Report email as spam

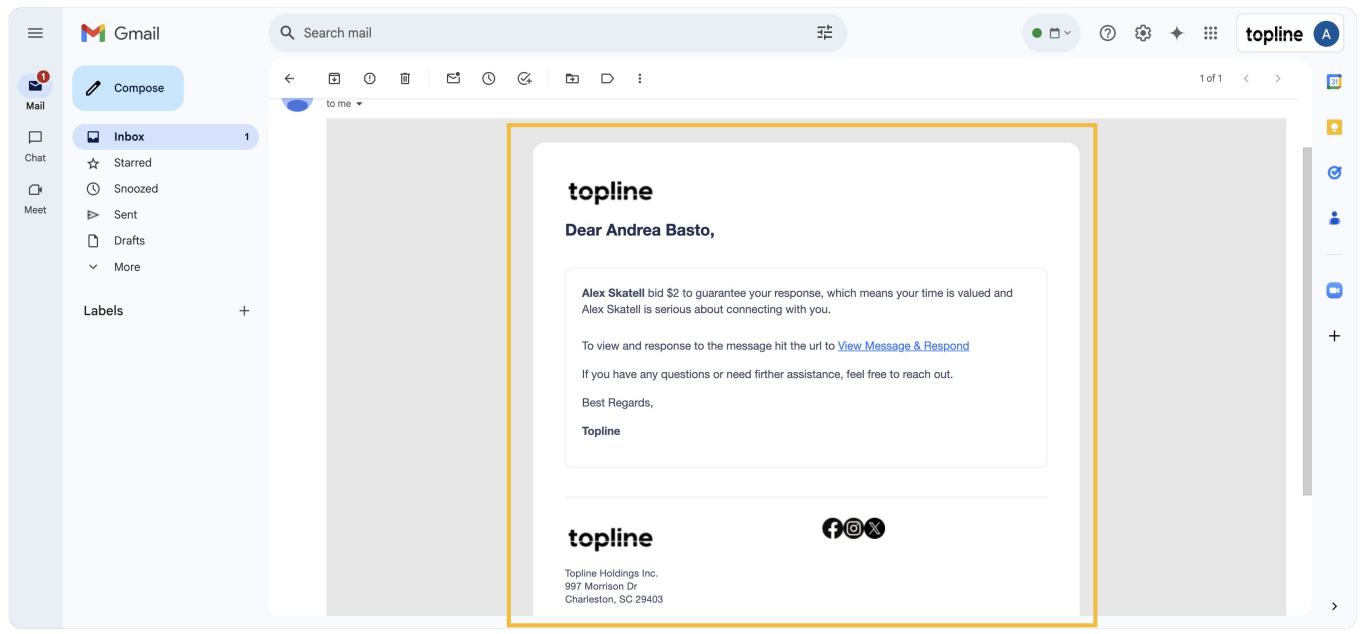point(370,78)
